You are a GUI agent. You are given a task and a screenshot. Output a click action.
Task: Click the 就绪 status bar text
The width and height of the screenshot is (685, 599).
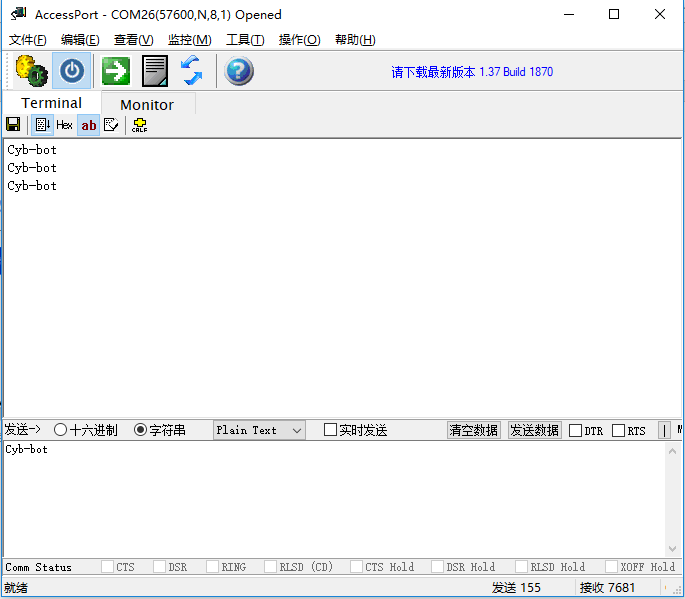pos(16,588)
